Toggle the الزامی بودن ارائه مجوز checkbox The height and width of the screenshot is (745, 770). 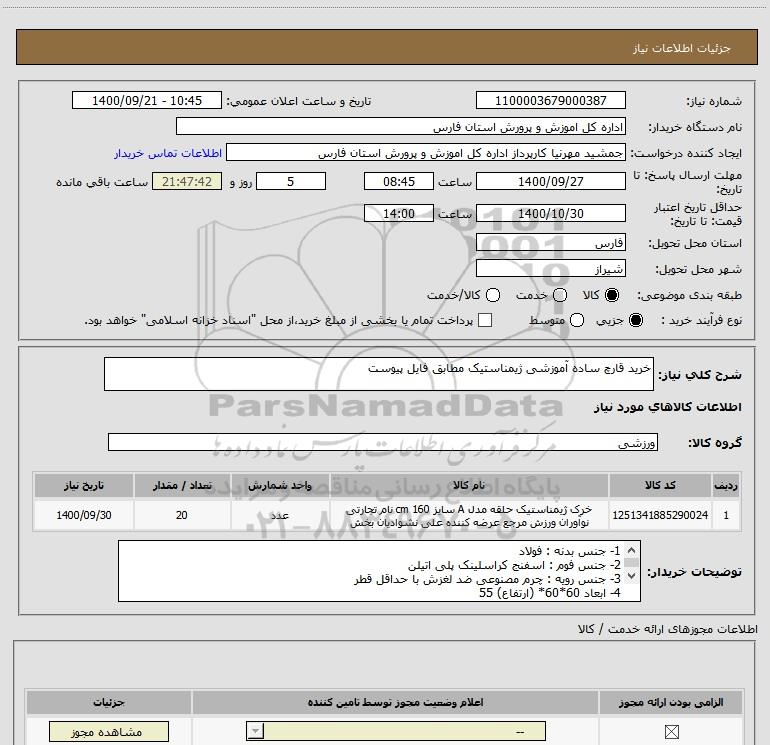671,732
